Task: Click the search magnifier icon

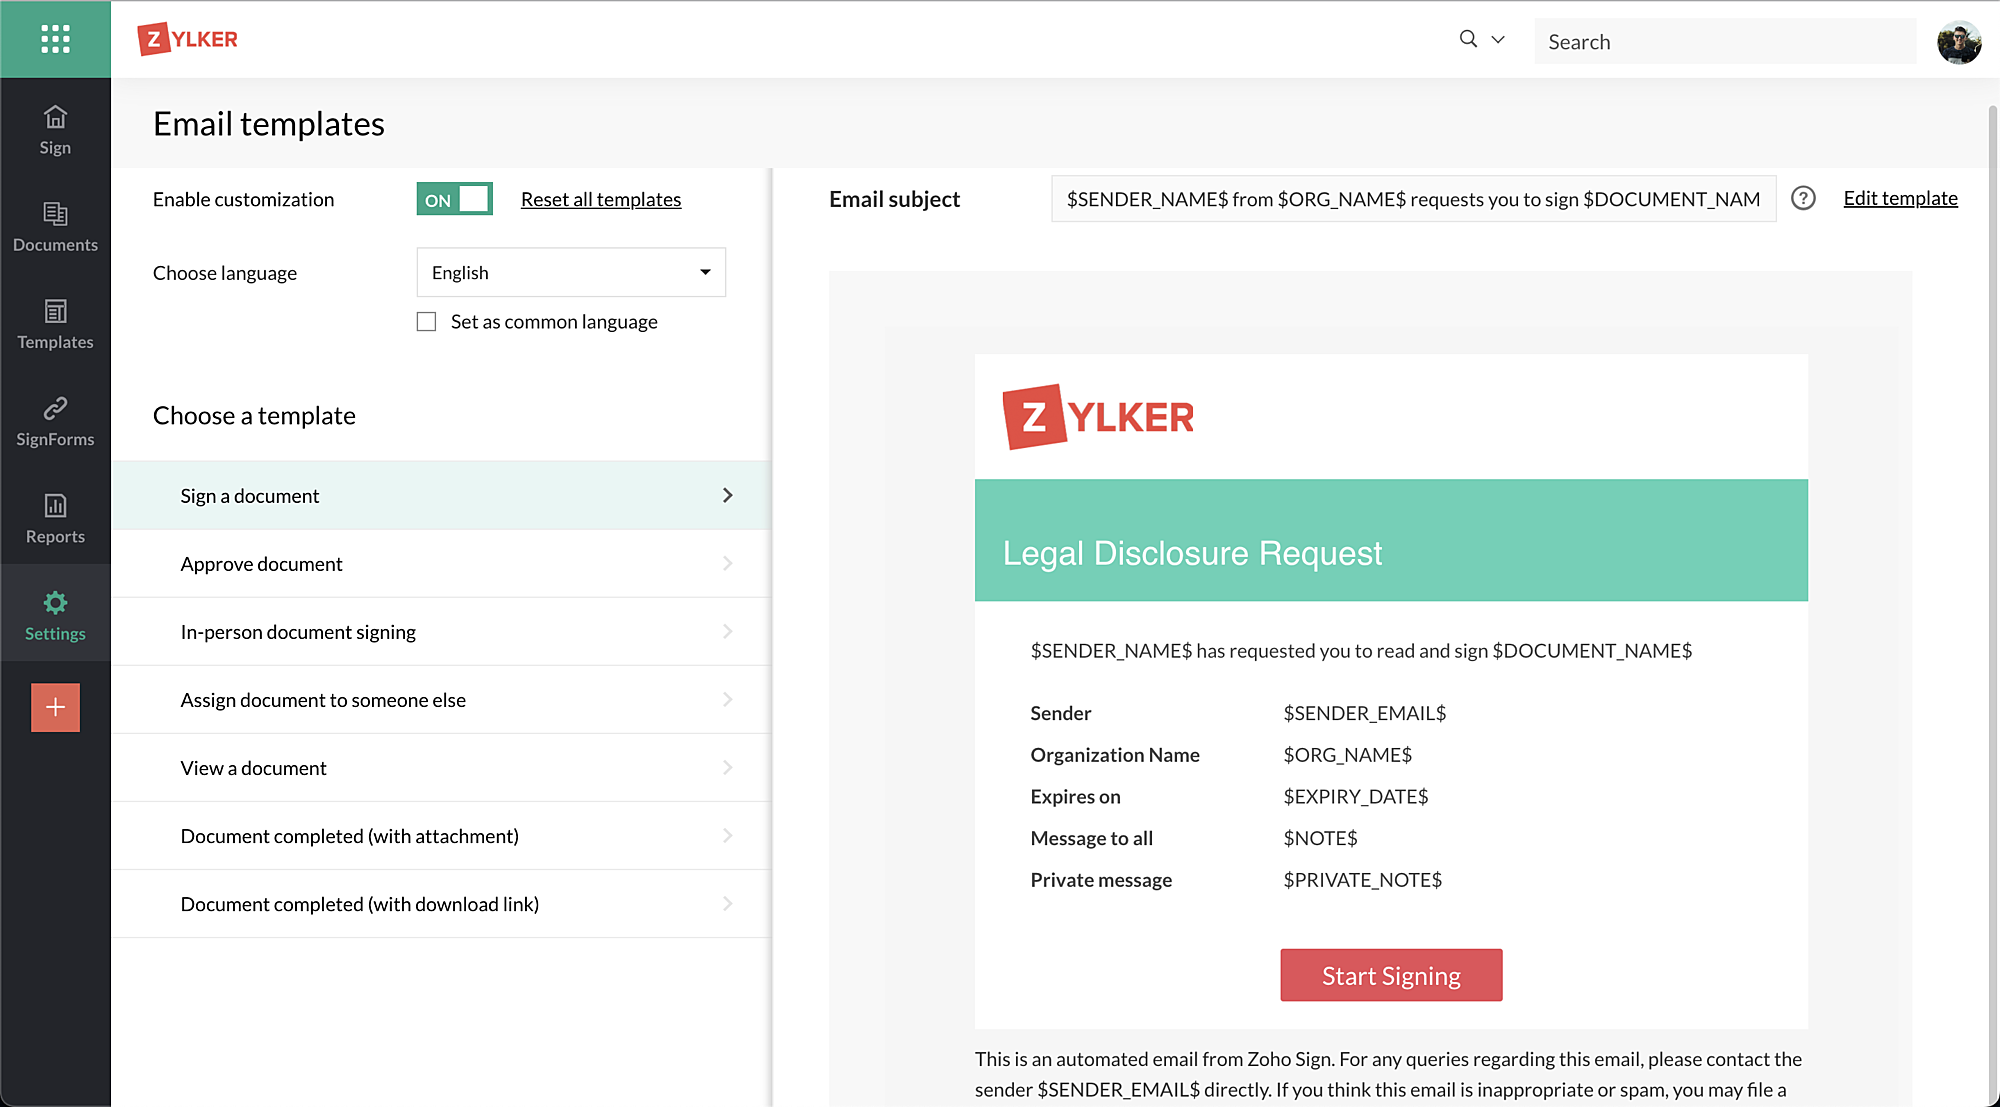Action: coord(1467,39)
